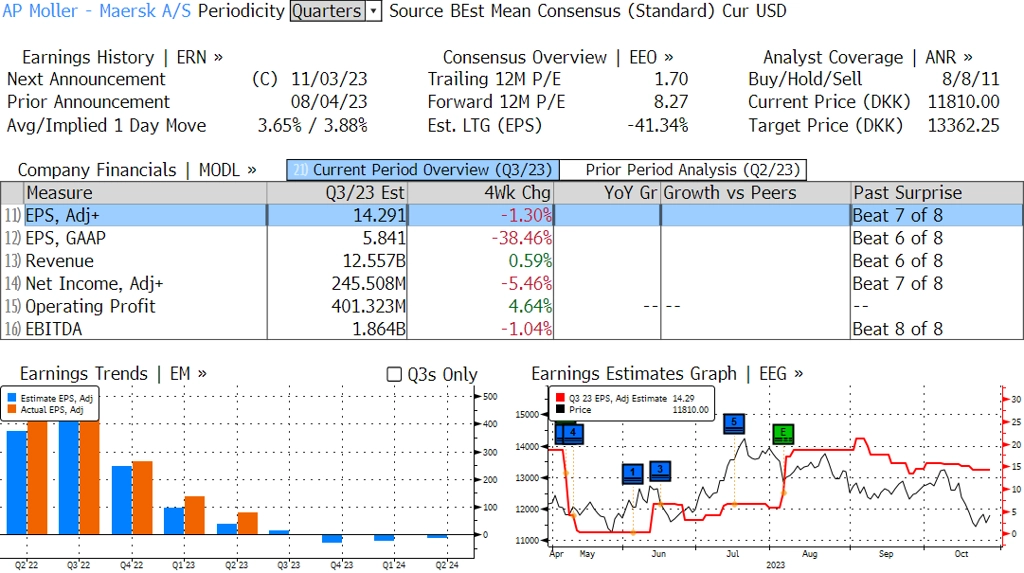Image resolution: width=1024 pixels, height=573 pixels.
Task: Click blue event marker 4 on estimates graph
Action: click(x=573, y=433)
